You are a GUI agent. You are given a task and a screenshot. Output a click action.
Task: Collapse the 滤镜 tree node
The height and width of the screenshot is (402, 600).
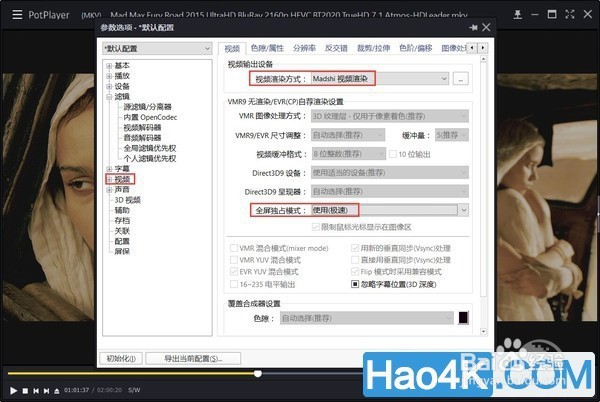[109, 97]
